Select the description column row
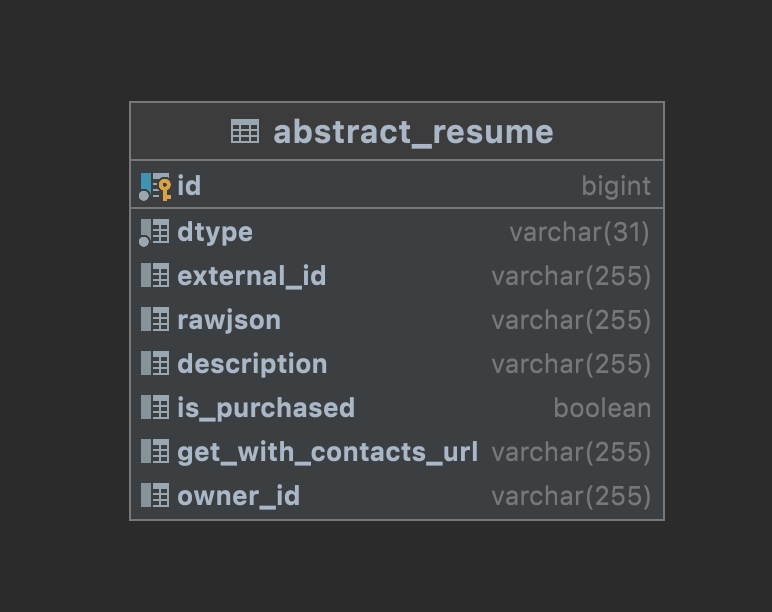This screenshot has width=772, height=612. (x=397, y=364)
